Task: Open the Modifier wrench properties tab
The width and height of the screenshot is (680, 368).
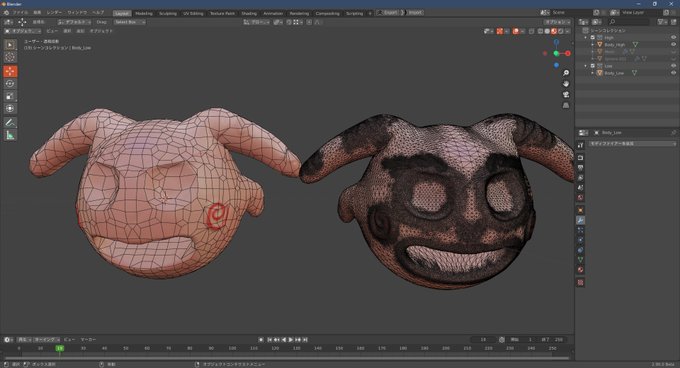Action: 581,220
